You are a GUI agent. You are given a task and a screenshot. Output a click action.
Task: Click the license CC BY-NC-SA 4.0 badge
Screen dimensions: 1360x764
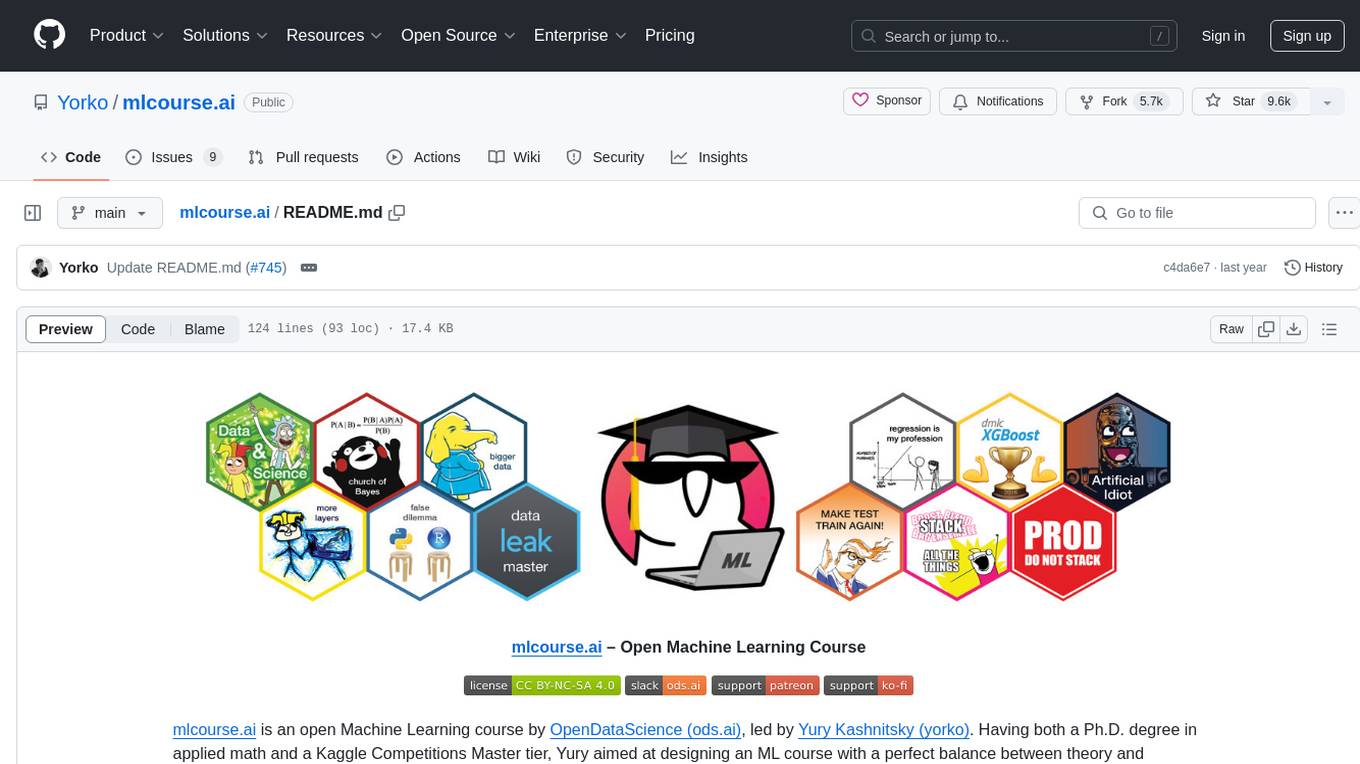pyautogui.click(x=542, y=685)
